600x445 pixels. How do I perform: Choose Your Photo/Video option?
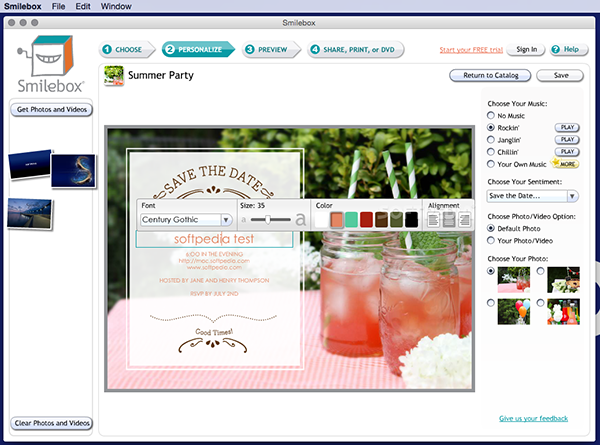[x=491, y=241]
